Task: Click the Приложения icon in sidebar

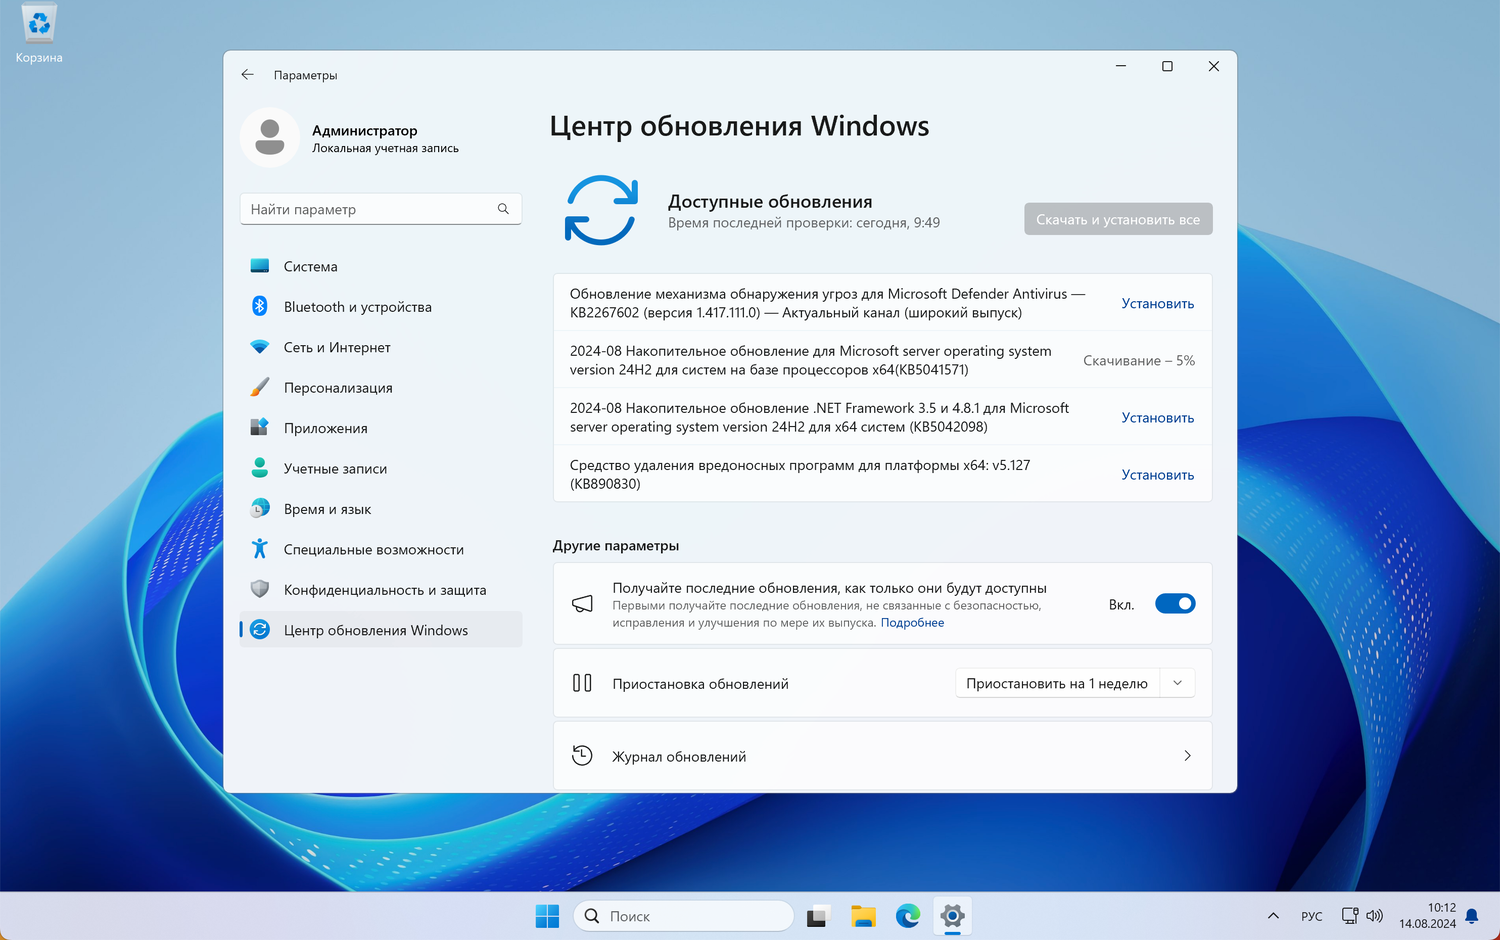Action: [260, 427]
